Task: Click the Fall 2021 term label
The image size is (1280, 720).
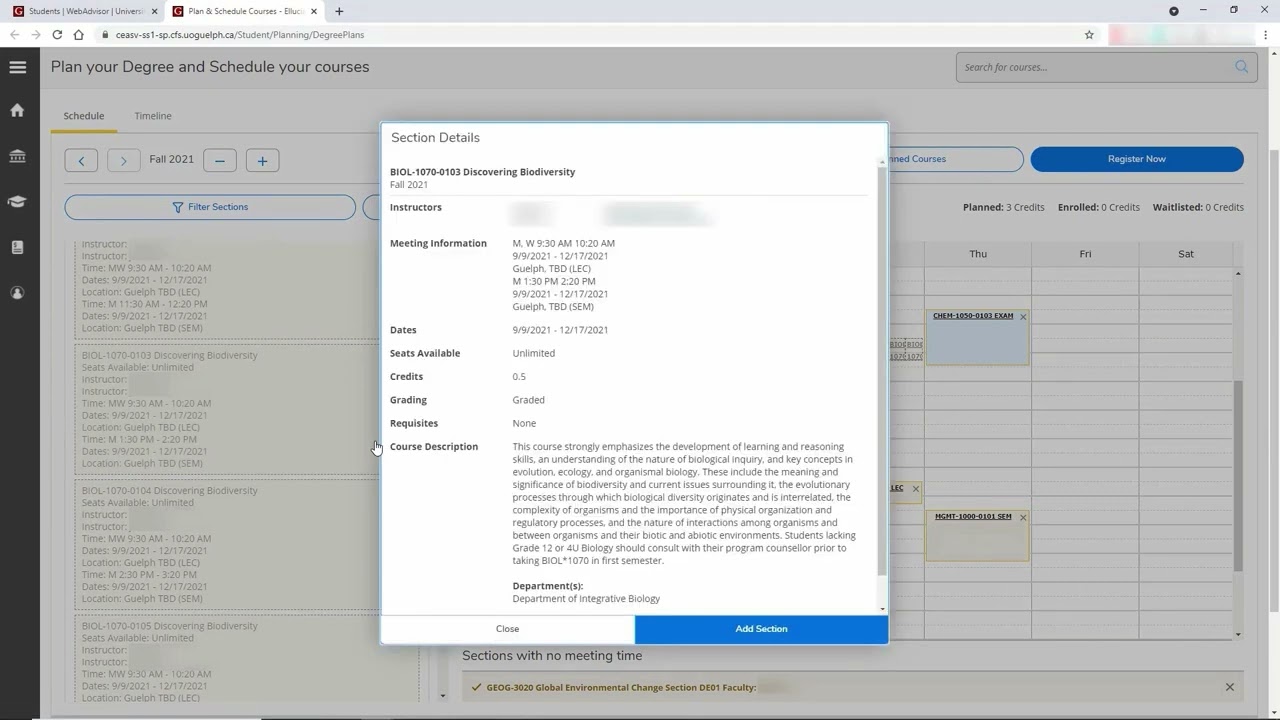Action: tap(171, 159)
